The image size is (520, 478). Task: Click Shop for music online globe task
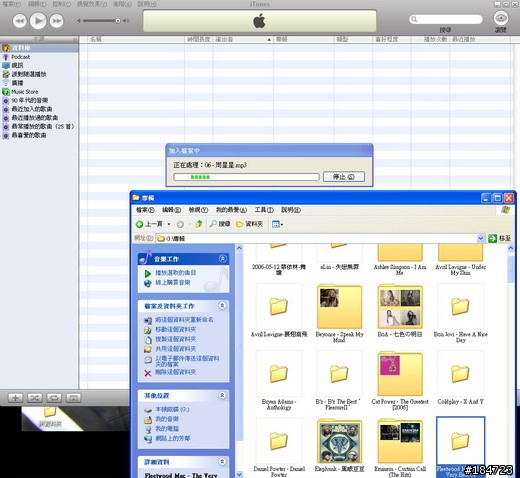pos(168,283)
